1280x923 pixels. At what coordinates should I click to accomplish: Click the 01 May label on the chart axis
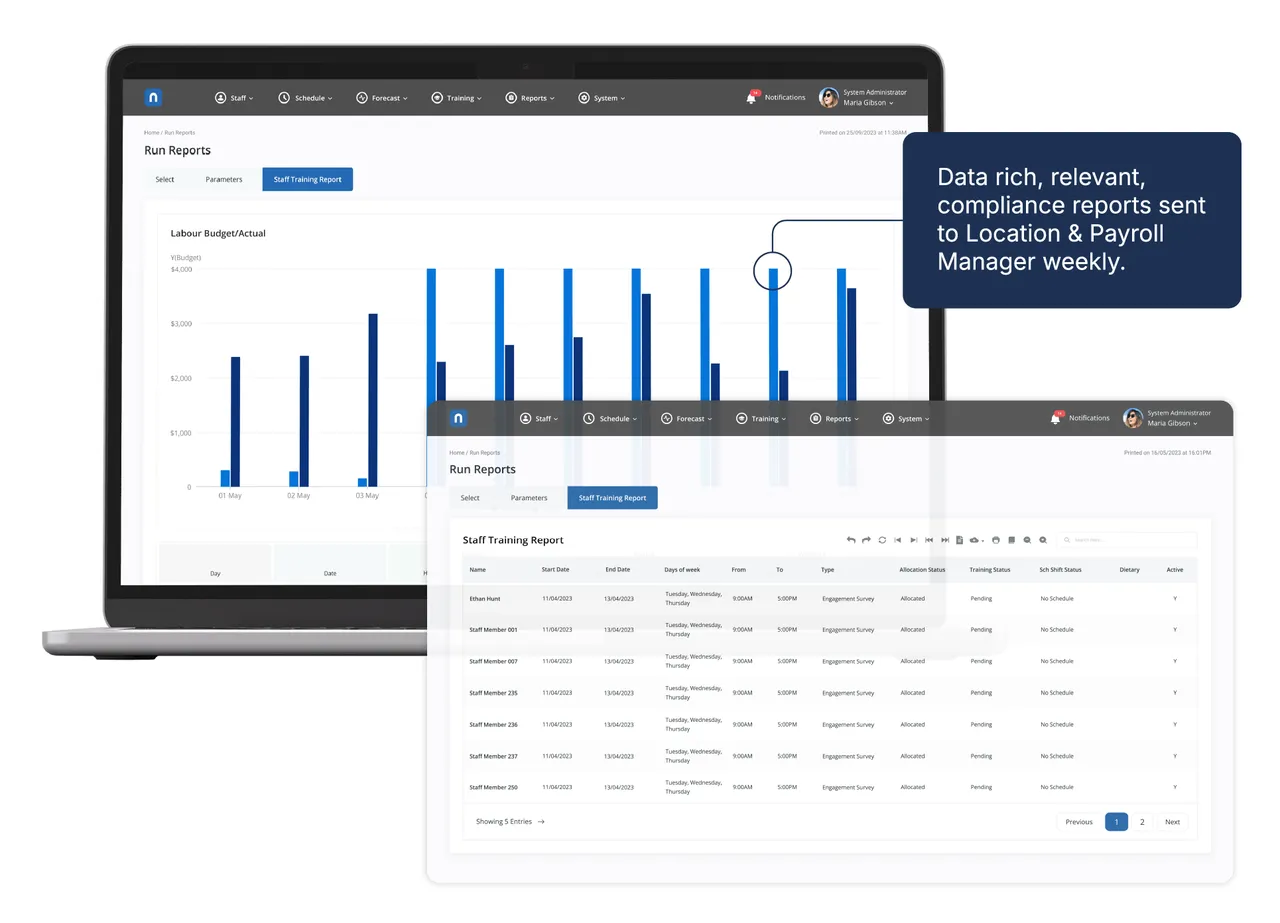[230, 496]
